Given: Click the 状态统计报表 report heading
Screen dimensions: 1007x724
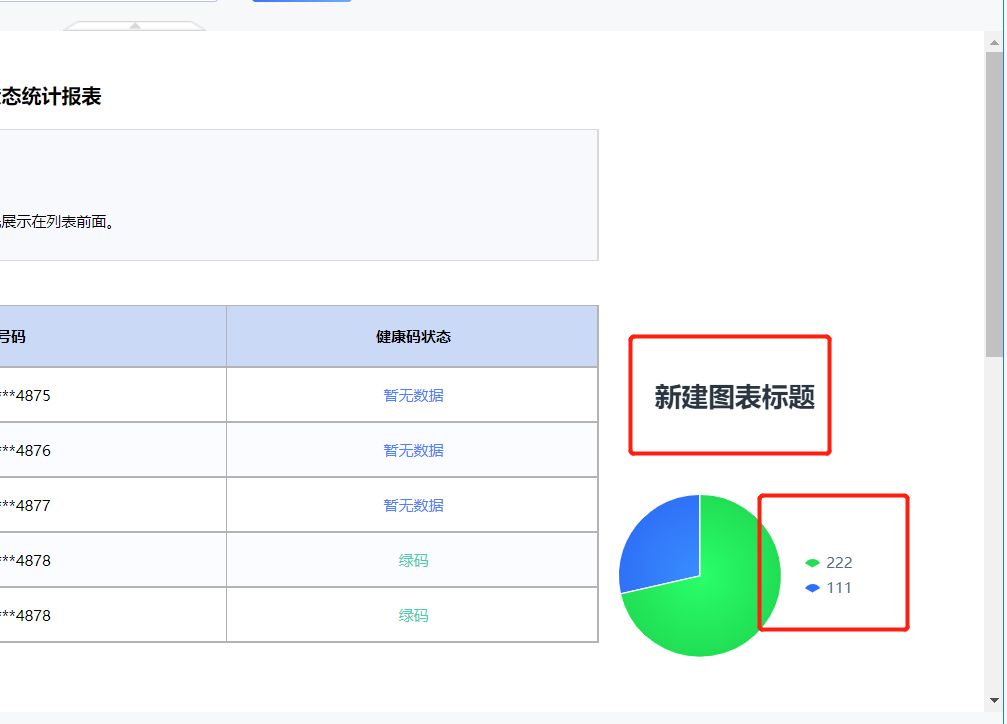Looking at the screenshot, I should point(50,96).
